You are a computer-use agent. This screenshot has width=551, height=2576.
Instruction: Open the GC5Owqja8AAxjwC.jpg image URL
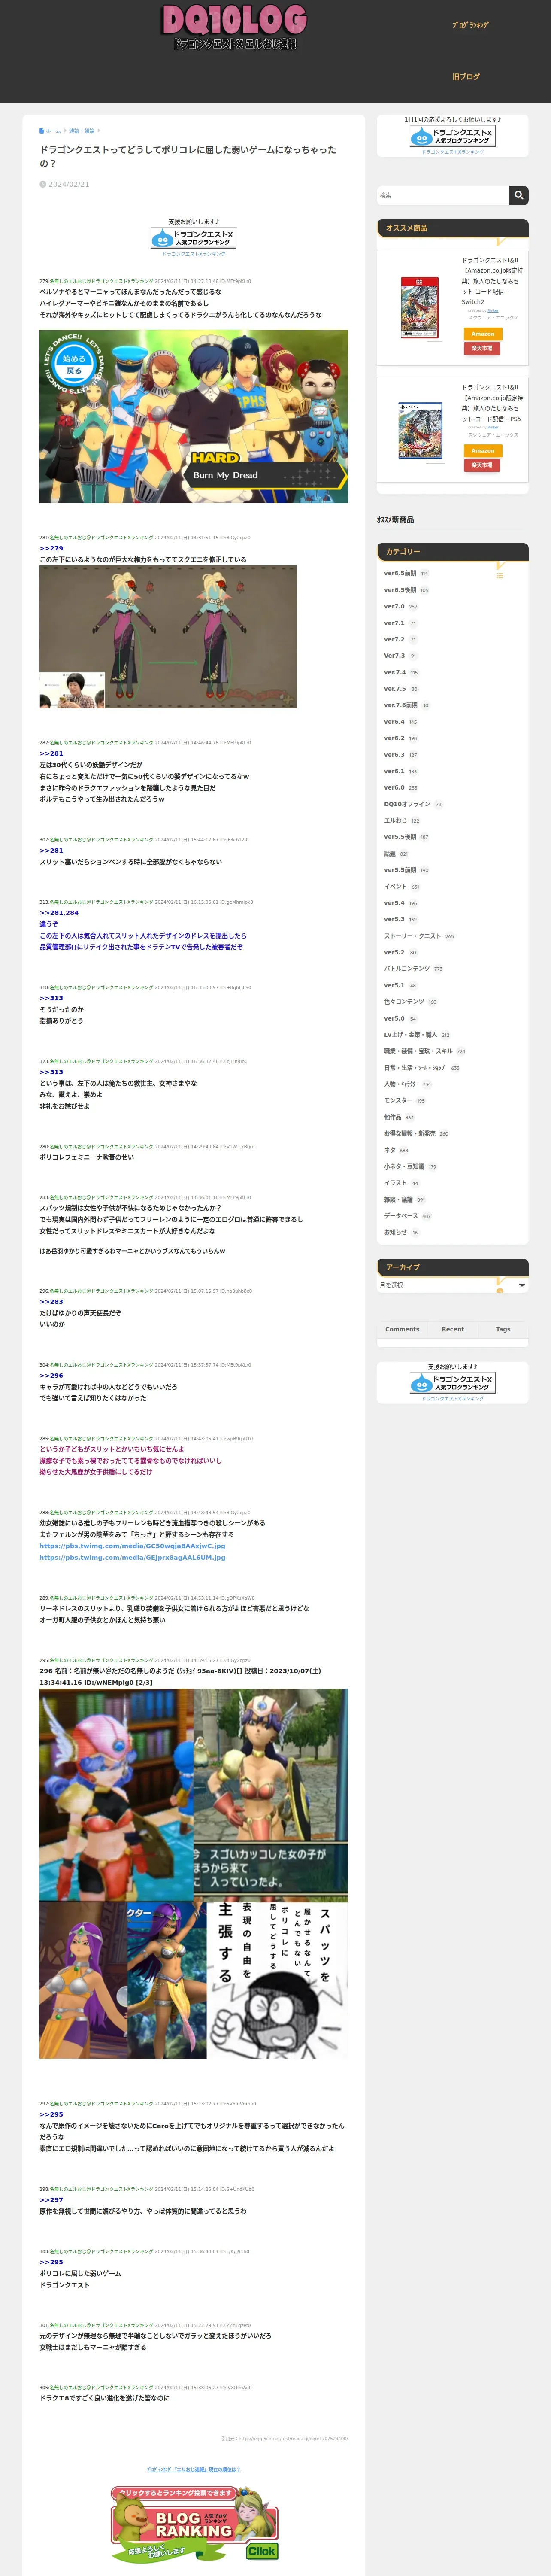(132, 1545)
